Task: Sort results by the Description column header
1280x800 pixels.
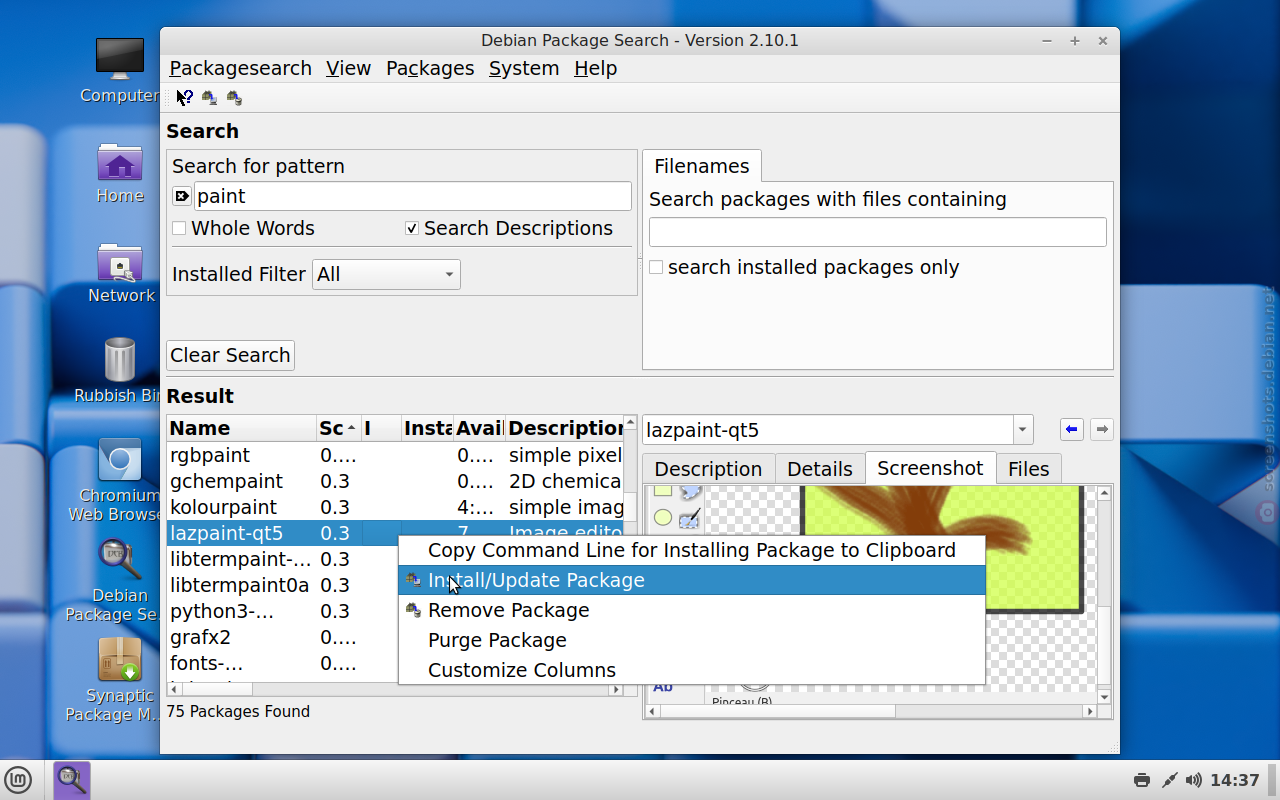Action: pyautogui.click(x=564, y=428)
